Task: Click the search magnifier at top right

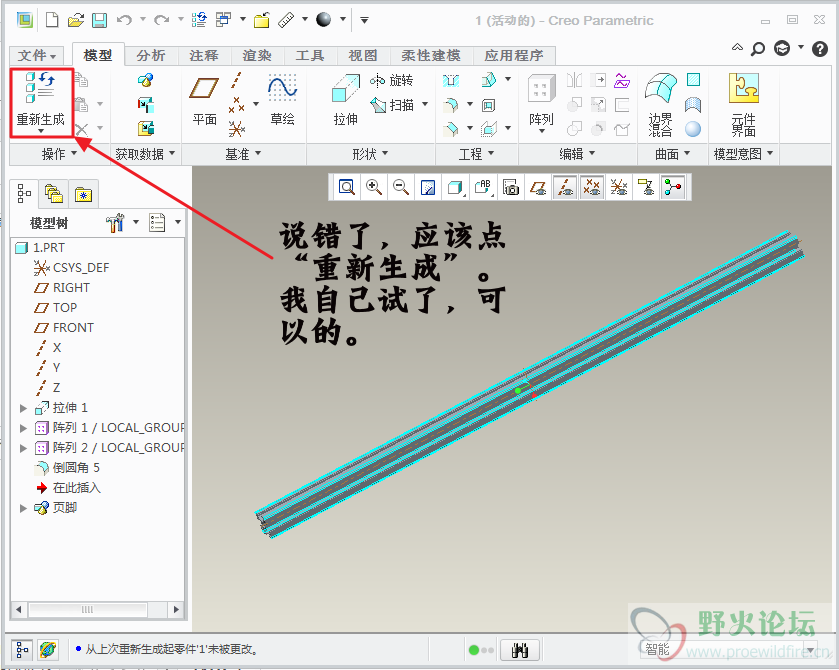Action: (757, 49)
